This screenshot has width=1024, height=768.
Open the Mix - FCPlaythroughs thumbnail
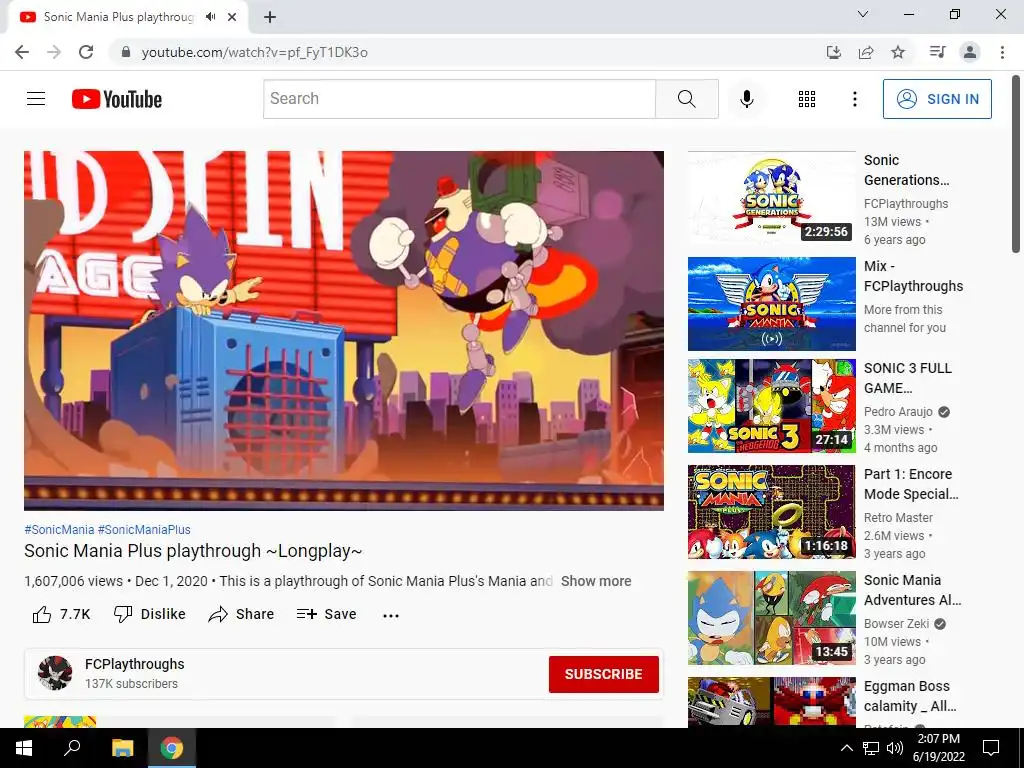771,304
